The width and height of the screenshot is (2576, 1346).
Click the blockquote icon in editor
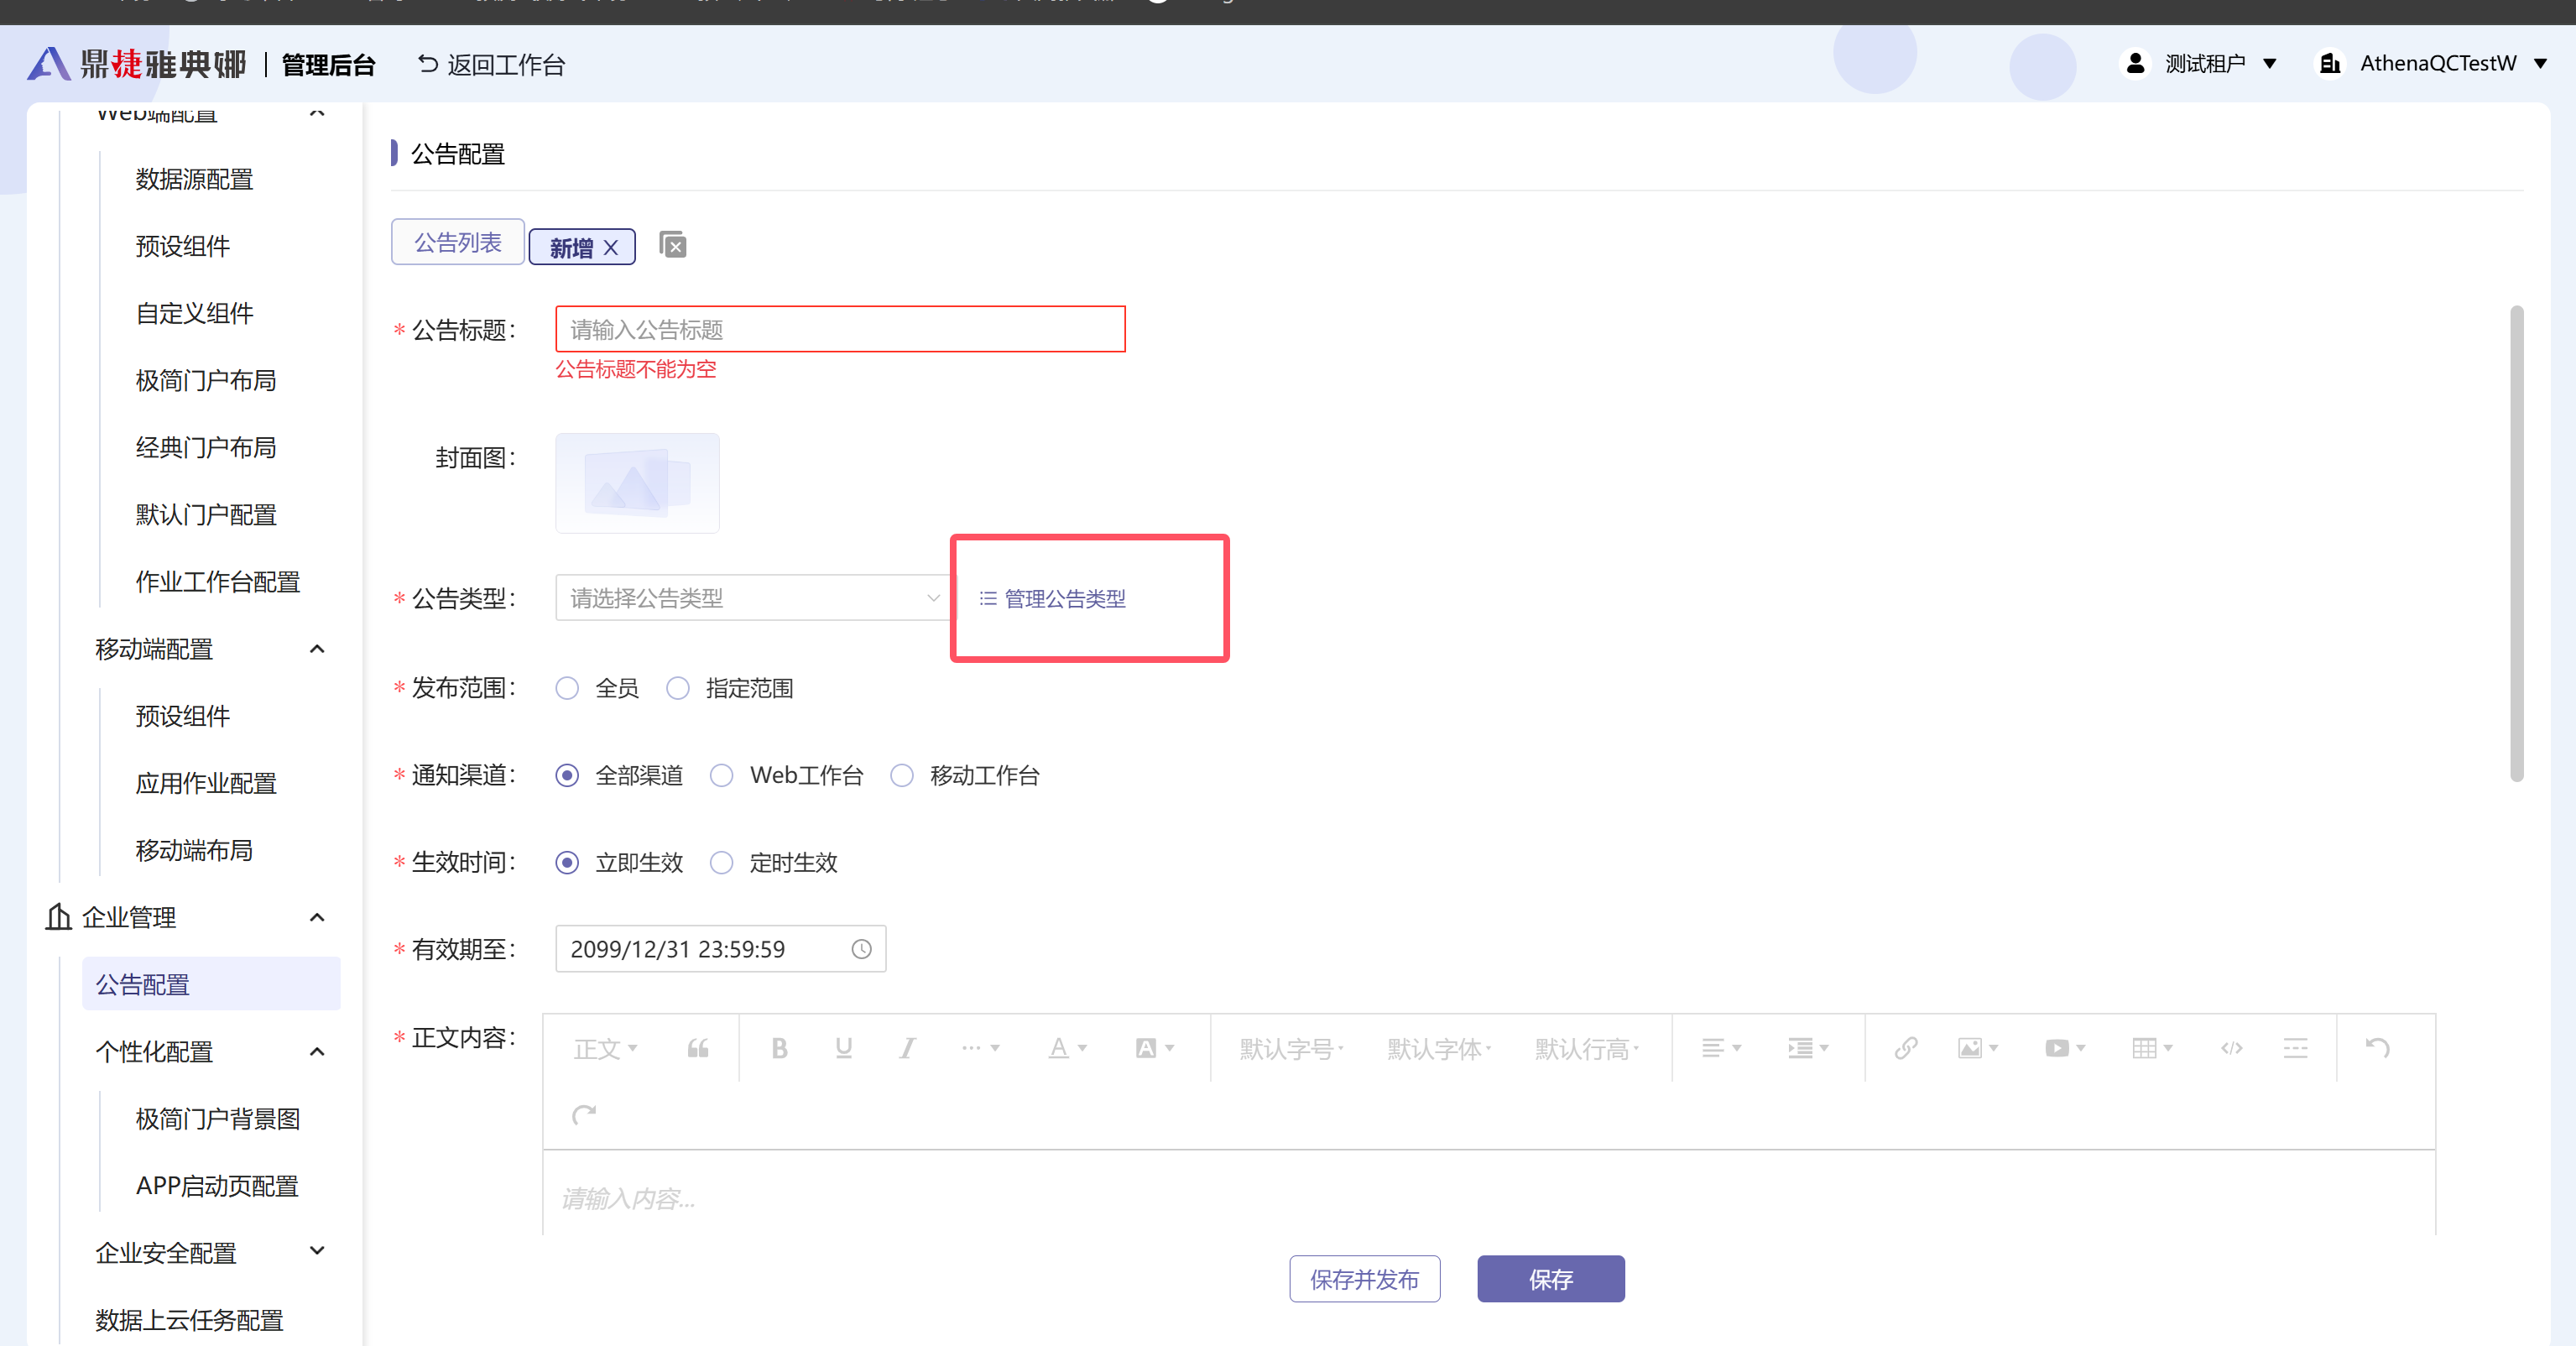[x=698, y=1048]
